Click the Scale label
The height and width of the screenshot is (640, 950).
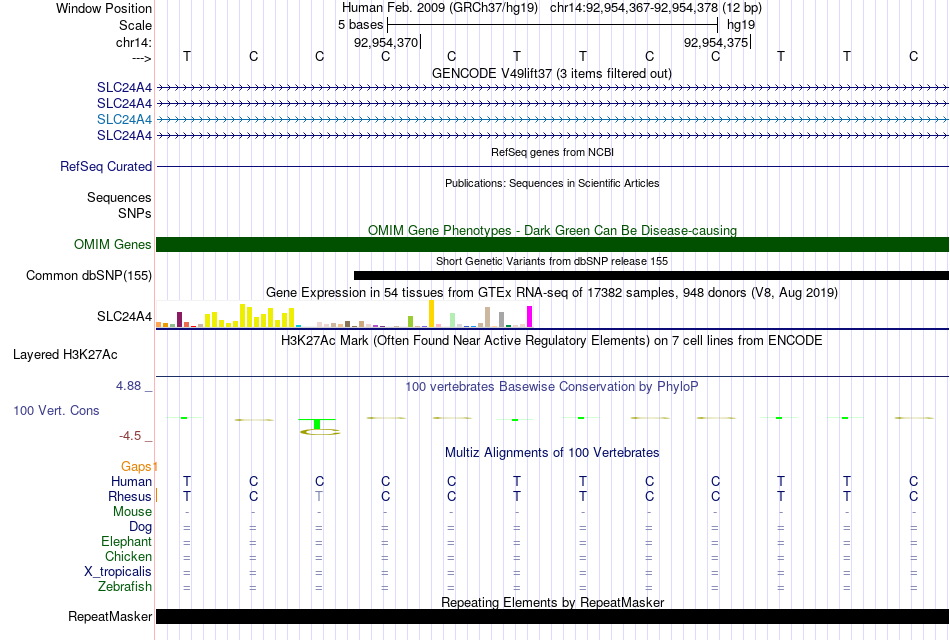(135, 25)
